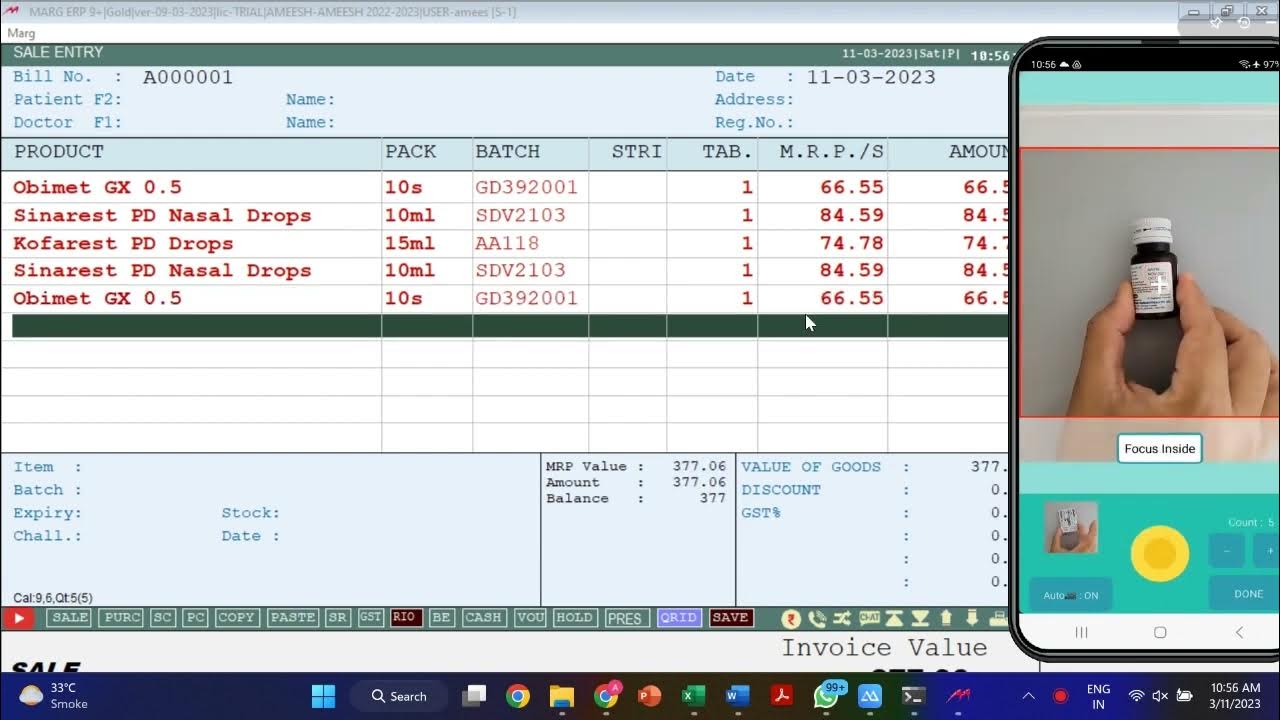Select the Kofarest PD Drops row
This screenshot has width=1280, height=720.
[504, 243]
